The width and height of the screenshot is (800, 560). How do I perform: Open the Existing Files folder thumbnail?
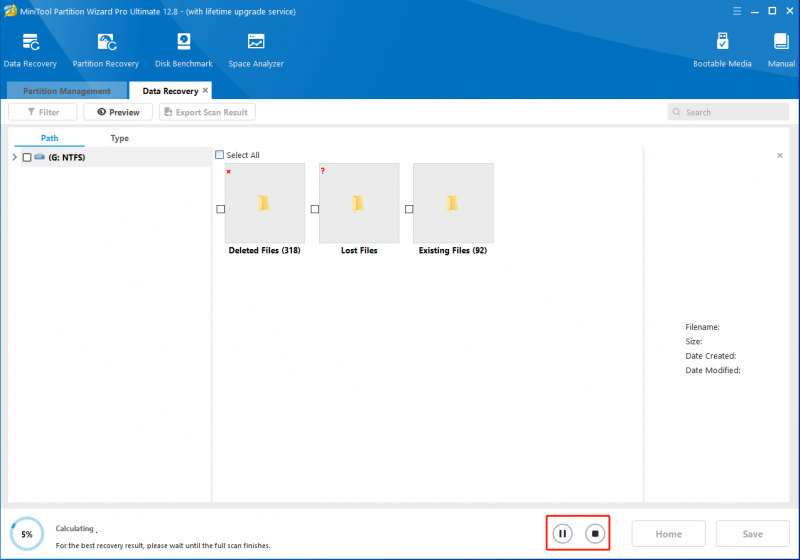(x=453, y=203)
